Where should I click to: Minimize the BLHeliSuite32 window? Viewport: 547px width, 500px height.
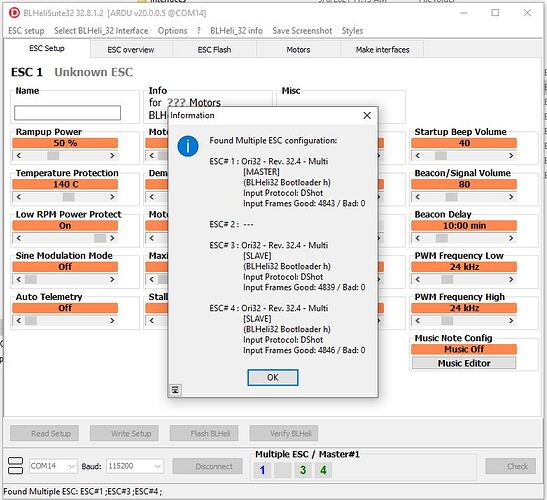463,13
